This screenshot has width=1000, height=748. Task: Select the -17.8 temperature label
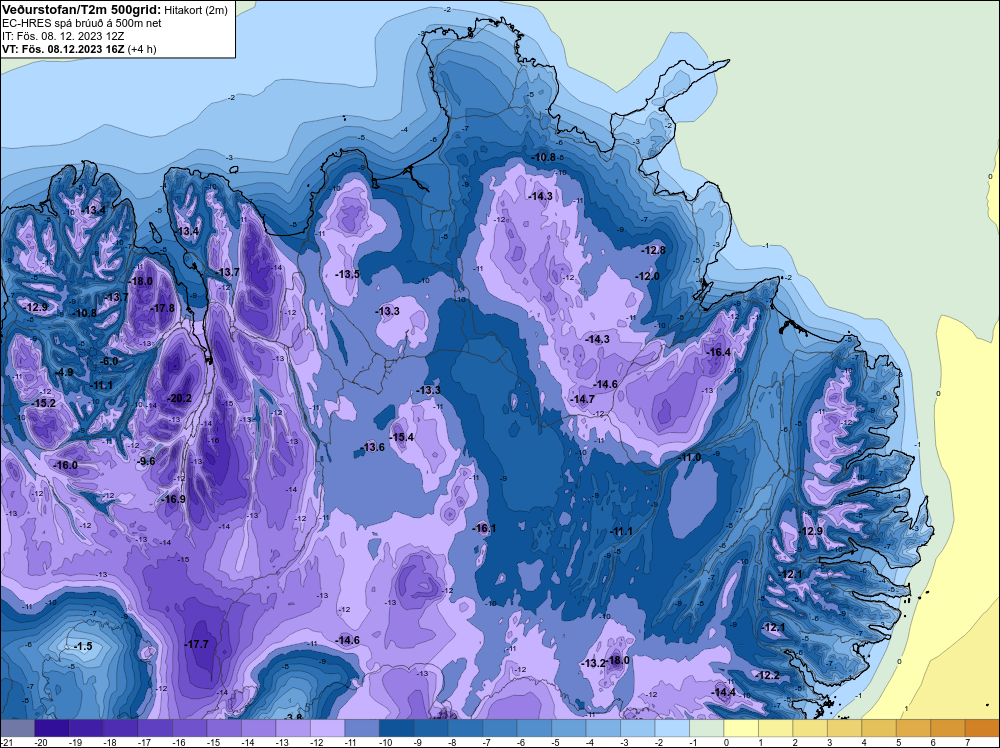coord(162,308)
